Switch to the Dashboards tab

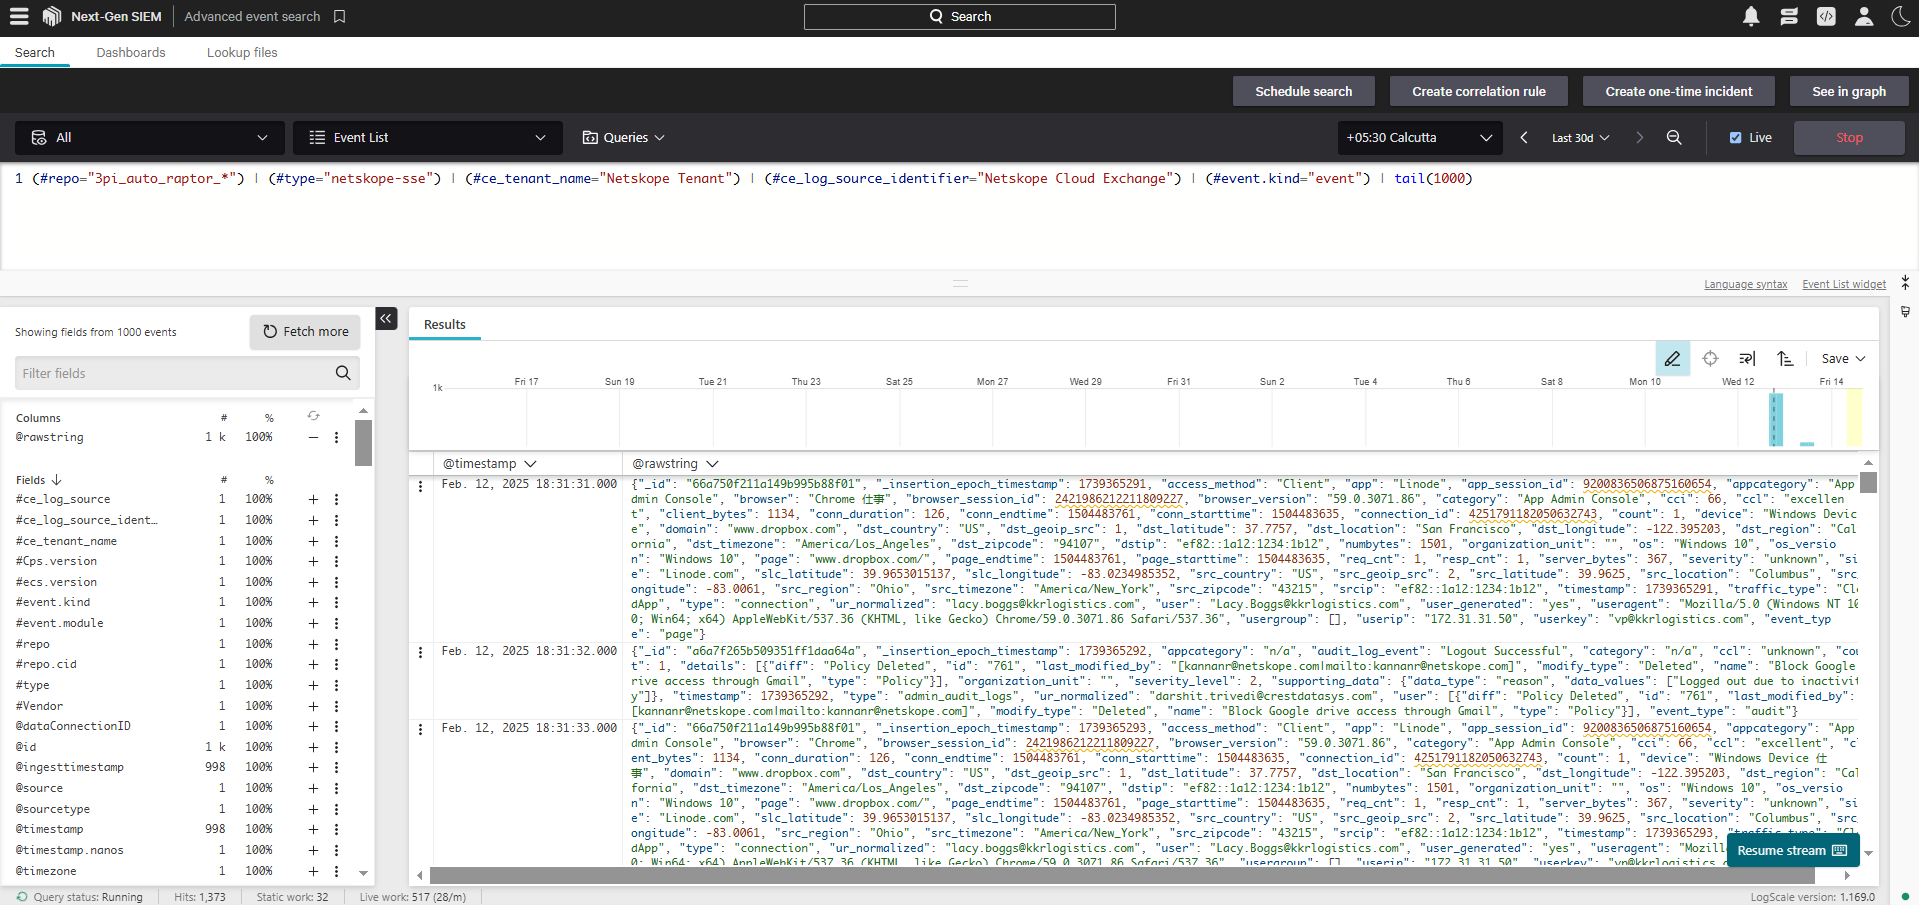pyautogui.click(x=131, y=53)
